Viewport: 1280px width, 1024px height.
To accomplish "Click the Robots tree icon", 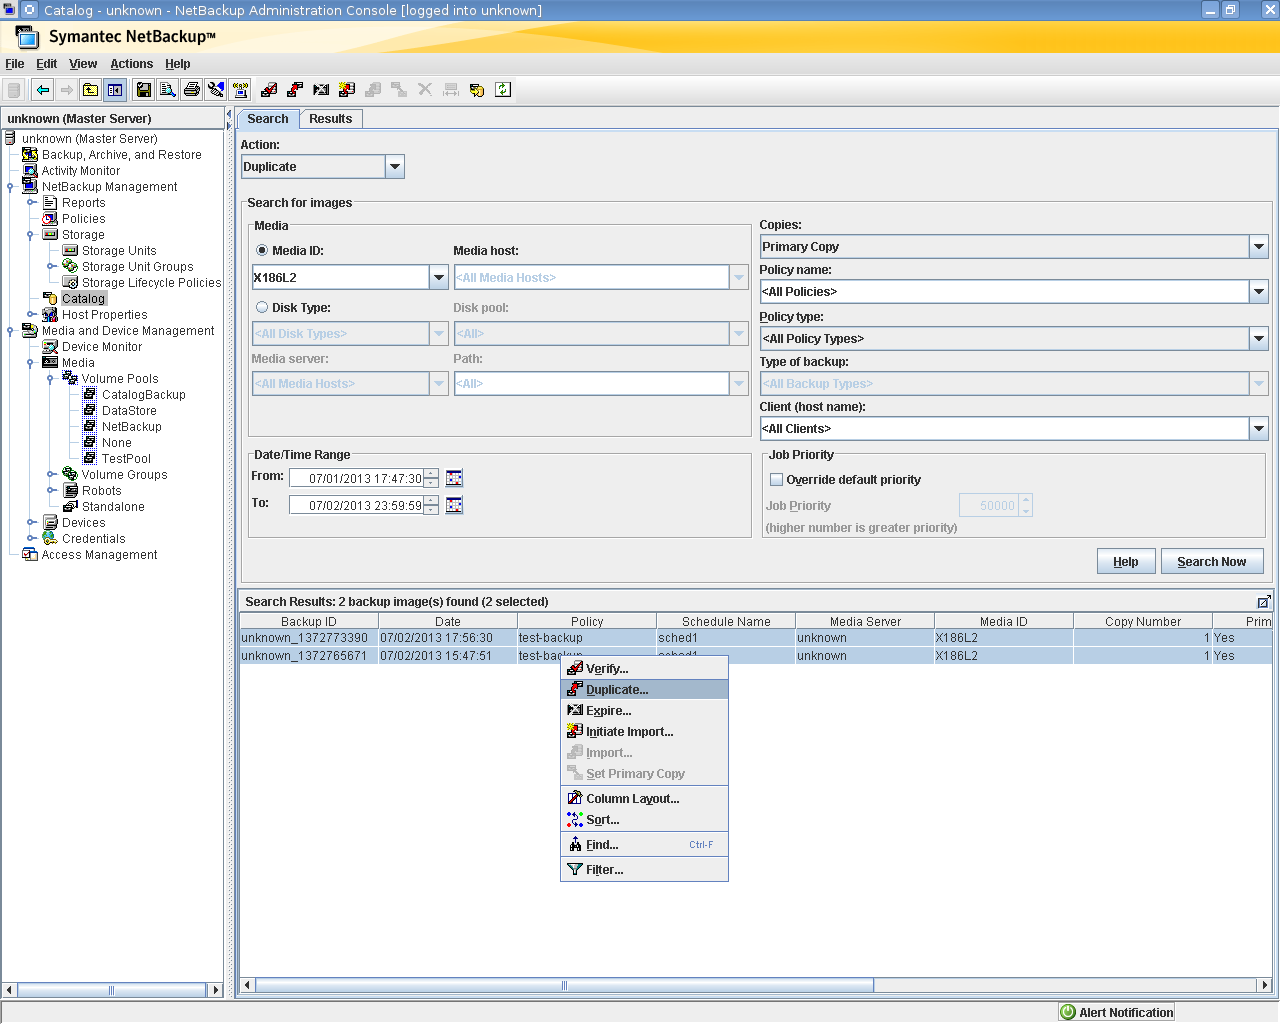I will (x=70, y=491).
